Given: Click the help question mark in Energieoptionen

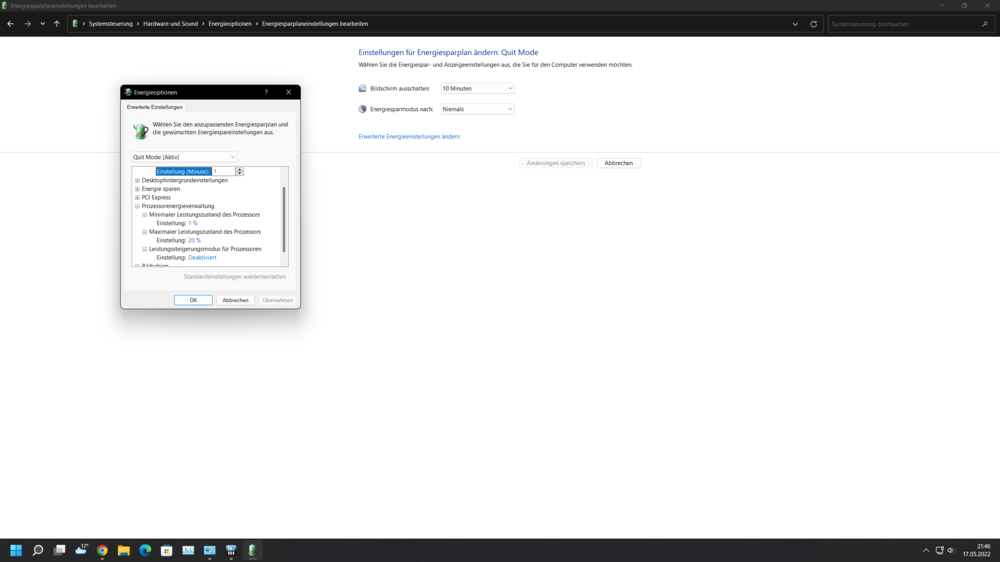Looking at the screenshot, I should click(x=266, y=92).
